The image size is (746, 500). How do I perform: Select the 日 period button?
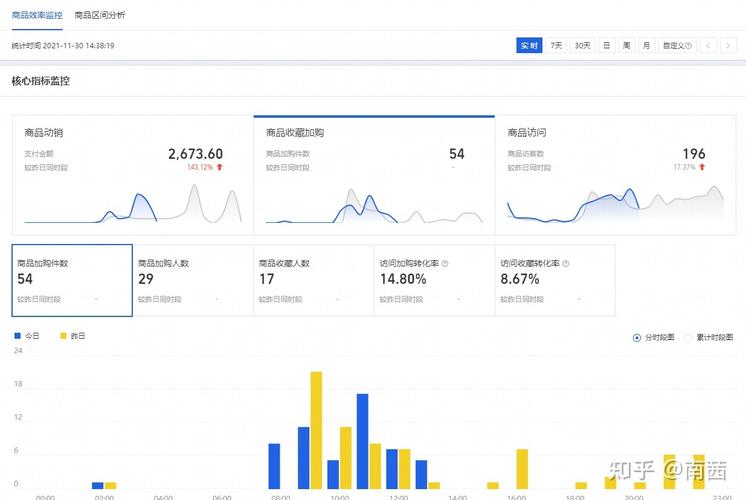pyautogui.click(x=607, y=46)
